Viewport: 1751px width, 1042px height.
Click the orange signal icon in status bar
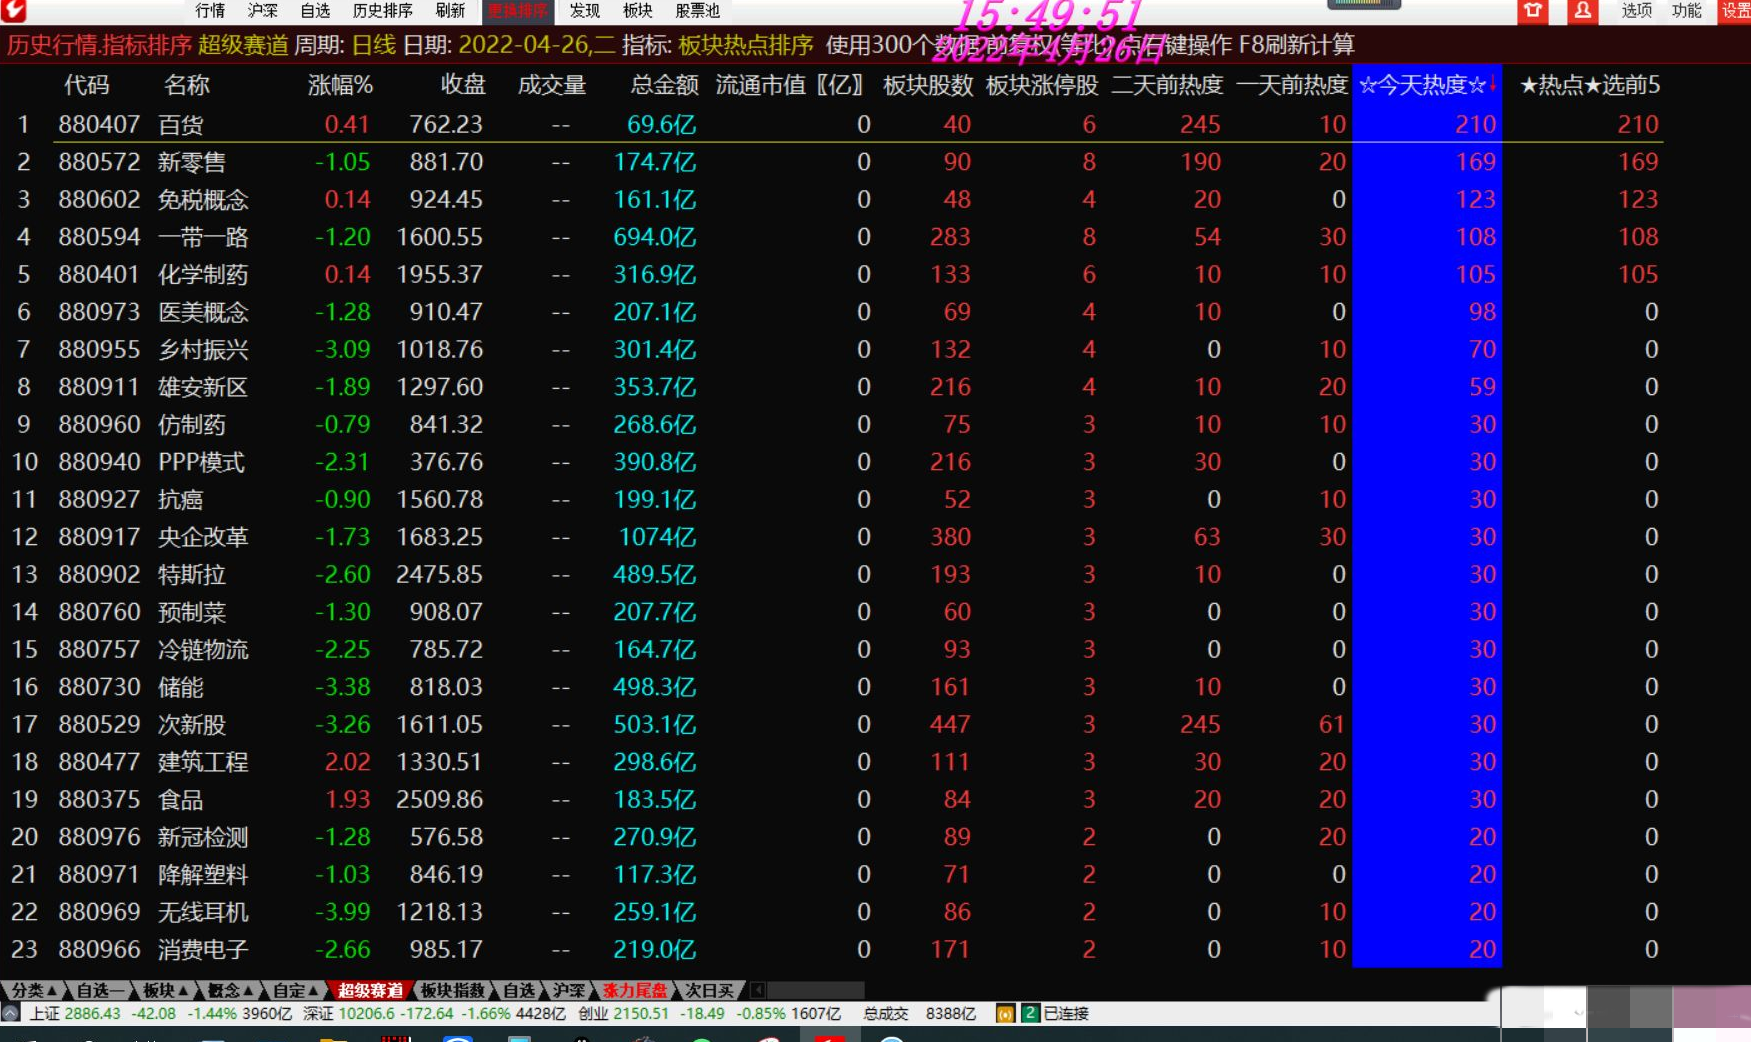tap(1005, 1014)
